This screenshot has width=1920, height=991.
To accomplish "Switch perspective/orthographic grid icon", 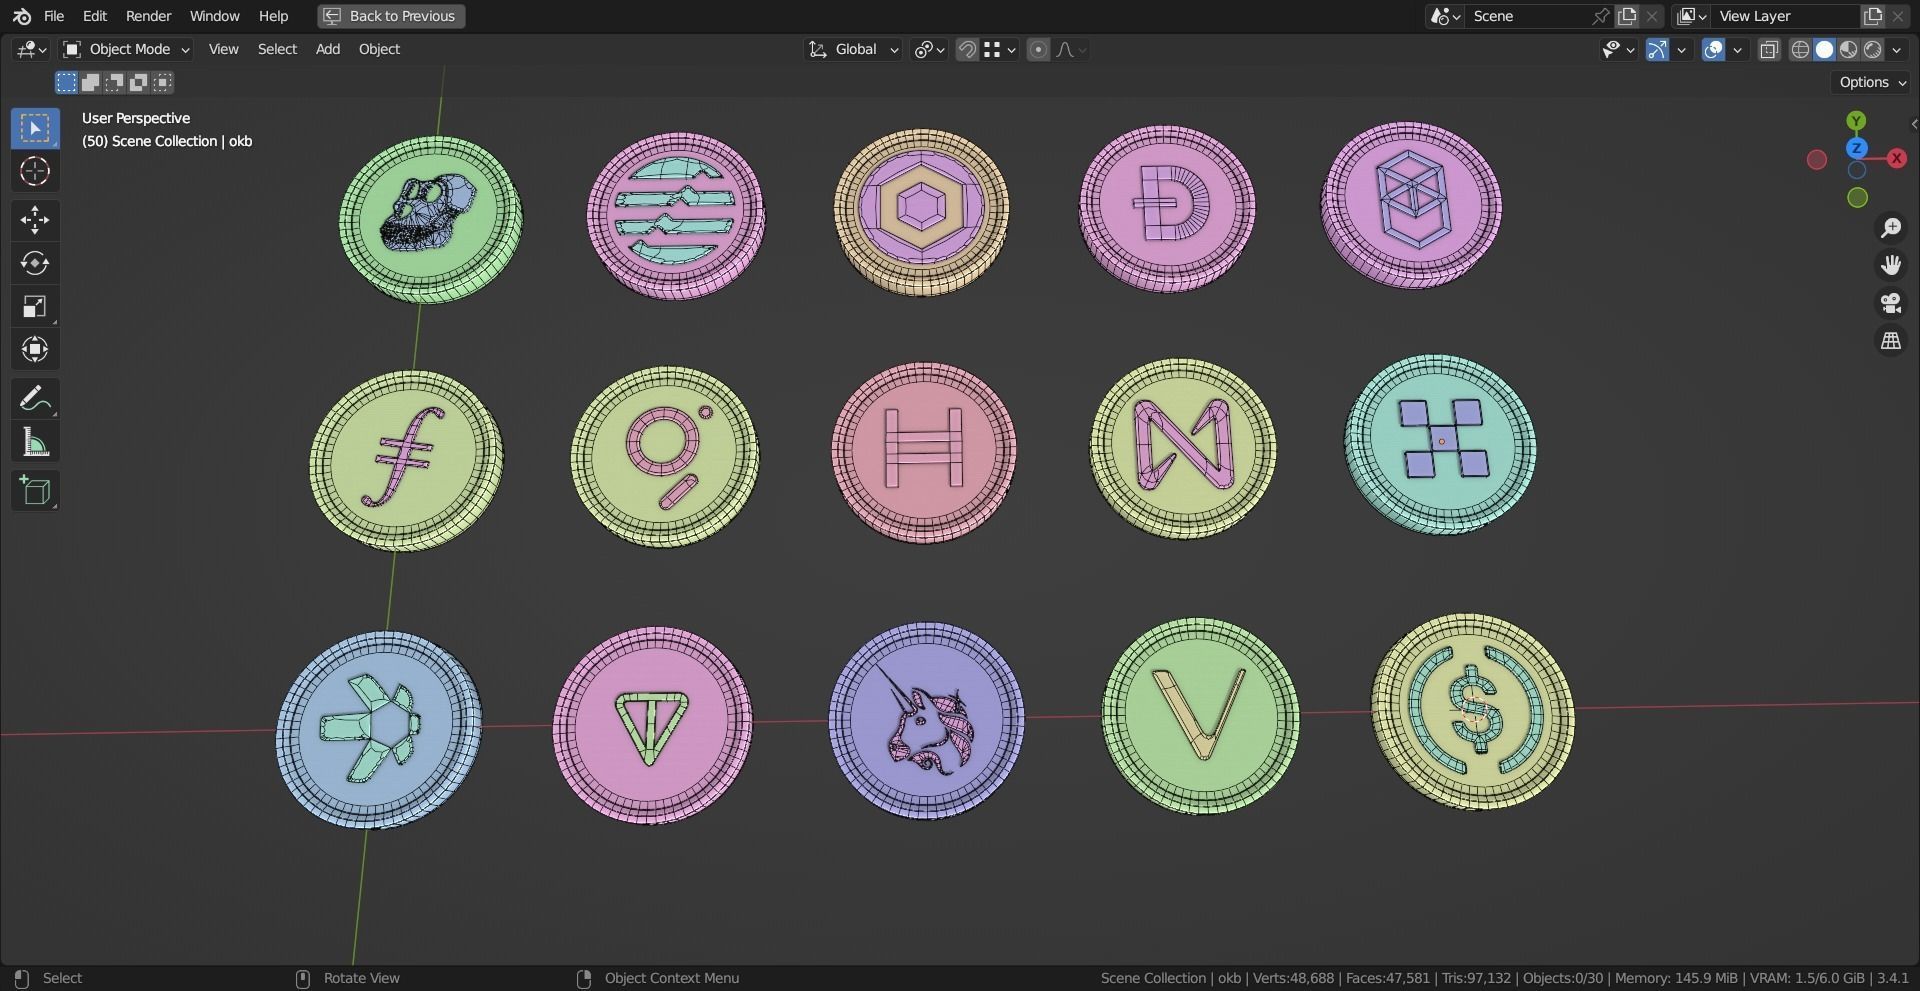I will point(1891,341).
